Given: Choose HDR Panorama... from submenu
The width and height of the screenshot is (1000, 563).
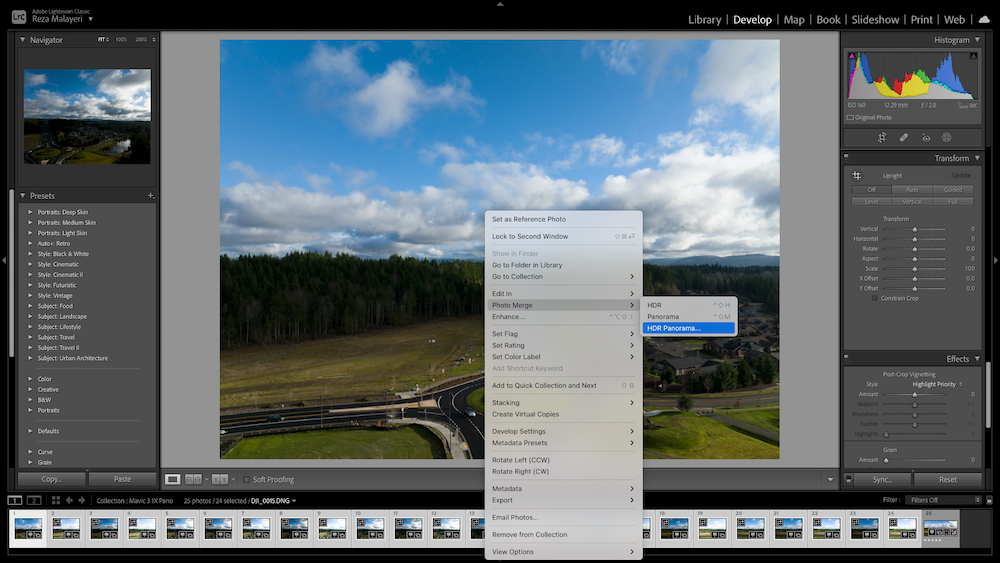Looking at the screenshot, I should pos(689,328).
